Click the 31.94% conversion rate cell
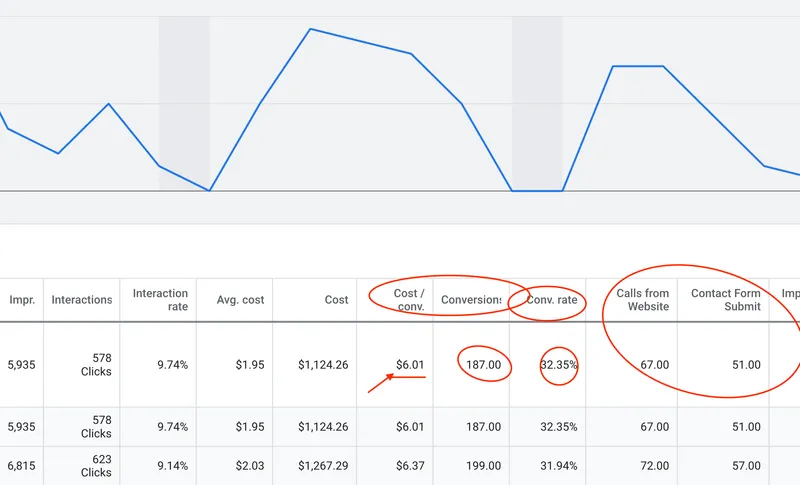This screenshot has width=800, height=485. [x=559, y=466]
